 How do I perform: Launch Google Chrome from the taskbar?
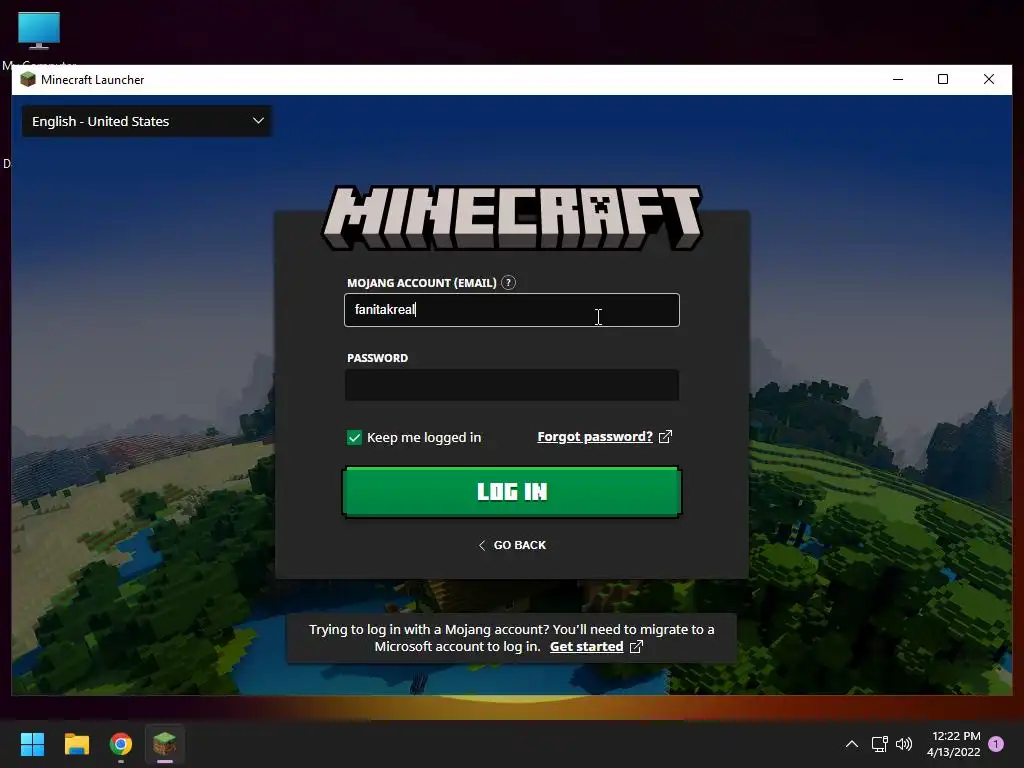[x=121, y=744]
